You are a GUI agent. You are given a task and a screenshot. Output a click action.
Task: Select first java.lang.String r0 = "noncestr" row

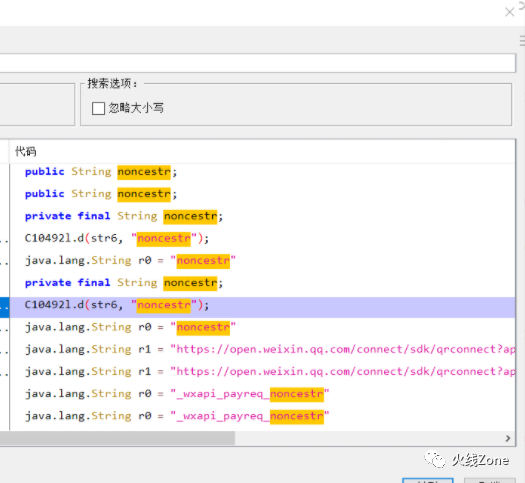[x=262, y=260]
